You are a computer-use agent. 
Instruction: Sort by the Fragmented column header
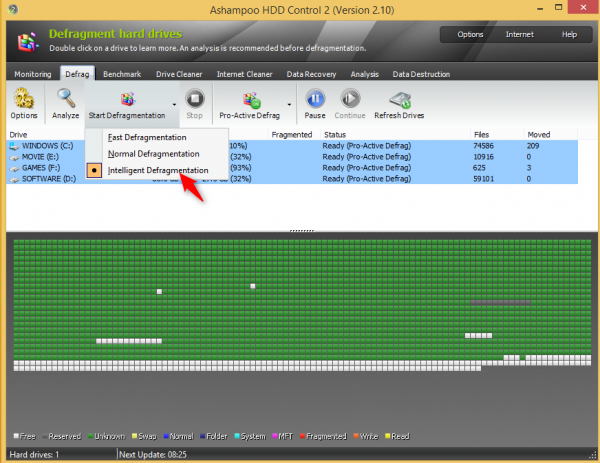click(292, 135)
